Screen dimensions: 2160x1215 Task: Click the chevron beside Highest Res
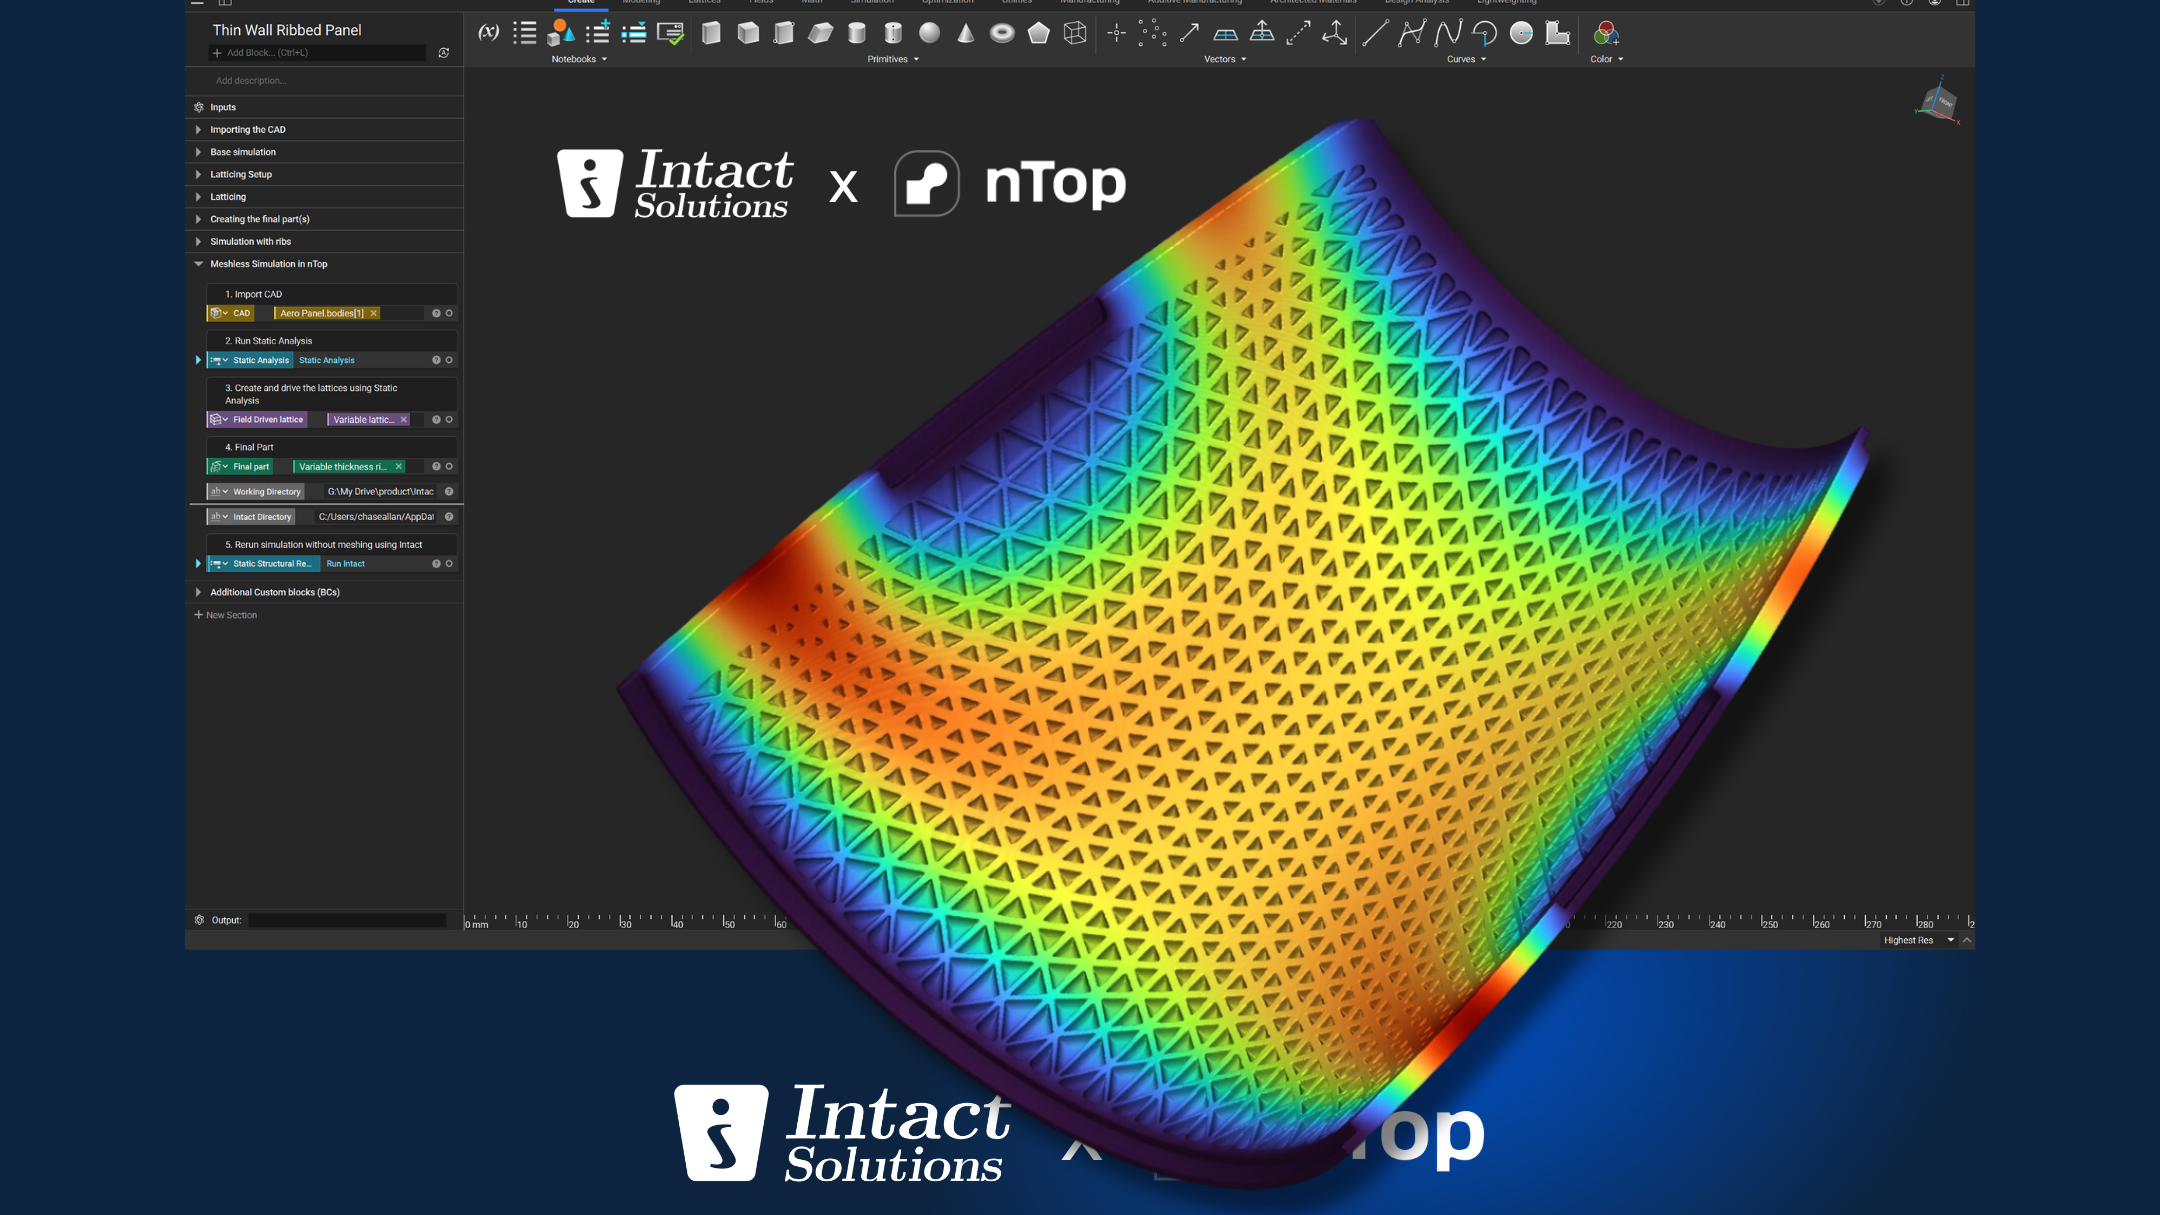click(x=1967, y=940)
